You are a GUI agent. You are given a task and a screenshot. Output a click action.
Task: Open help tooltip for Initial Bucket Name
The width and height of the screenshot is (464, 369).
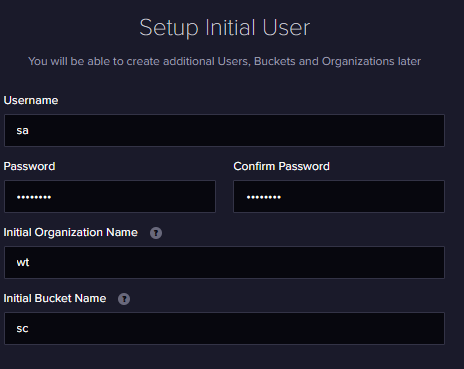click(124, 299)
